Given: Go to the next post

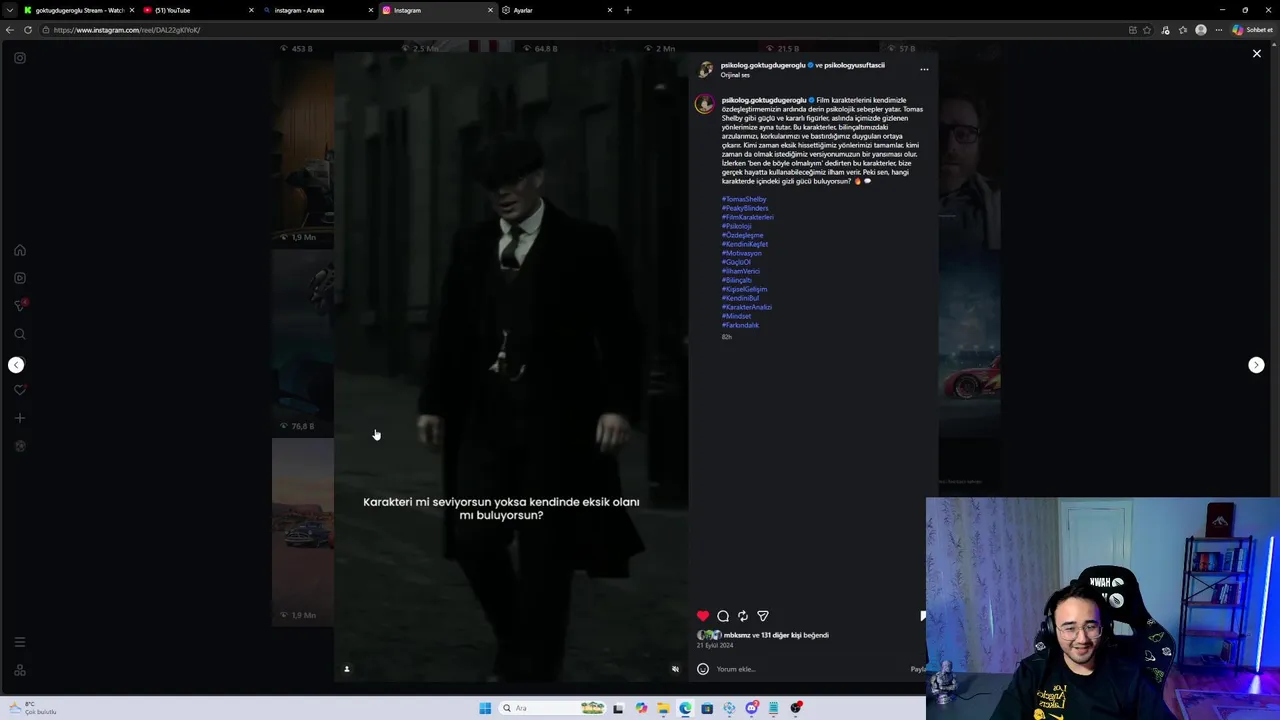Looking at the screenshot, I should pos(1257,365).
